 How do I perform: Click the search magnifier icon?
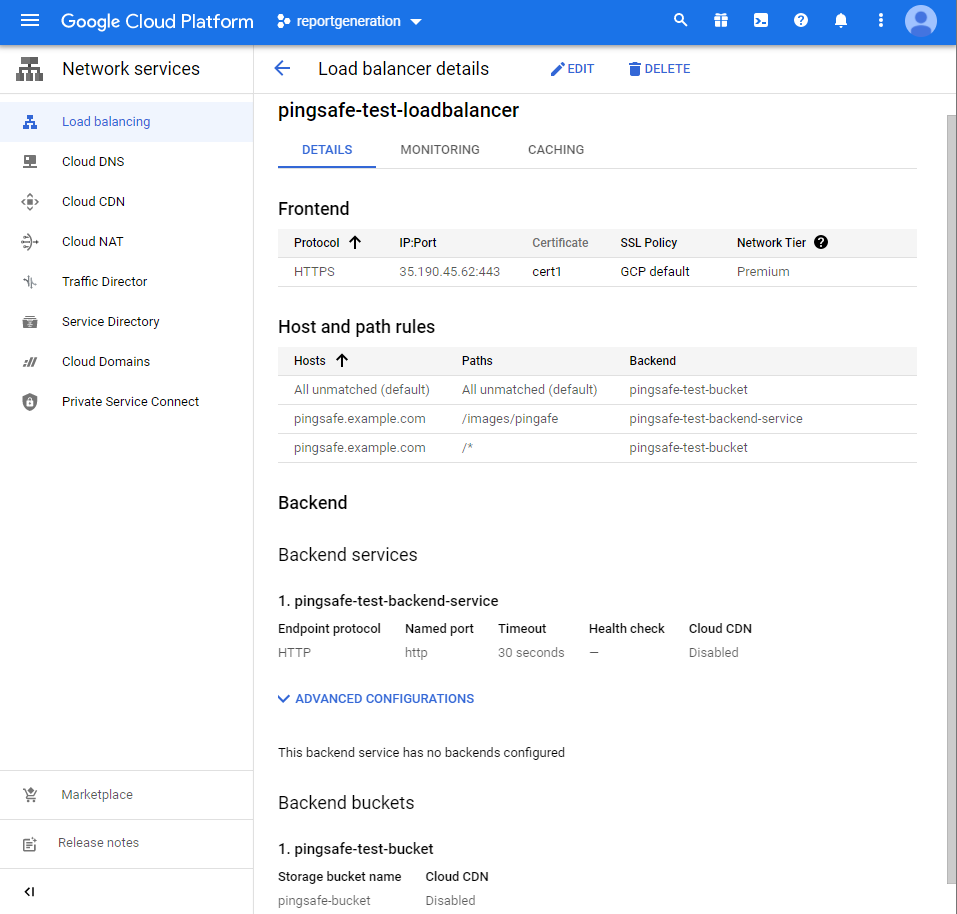681,21
